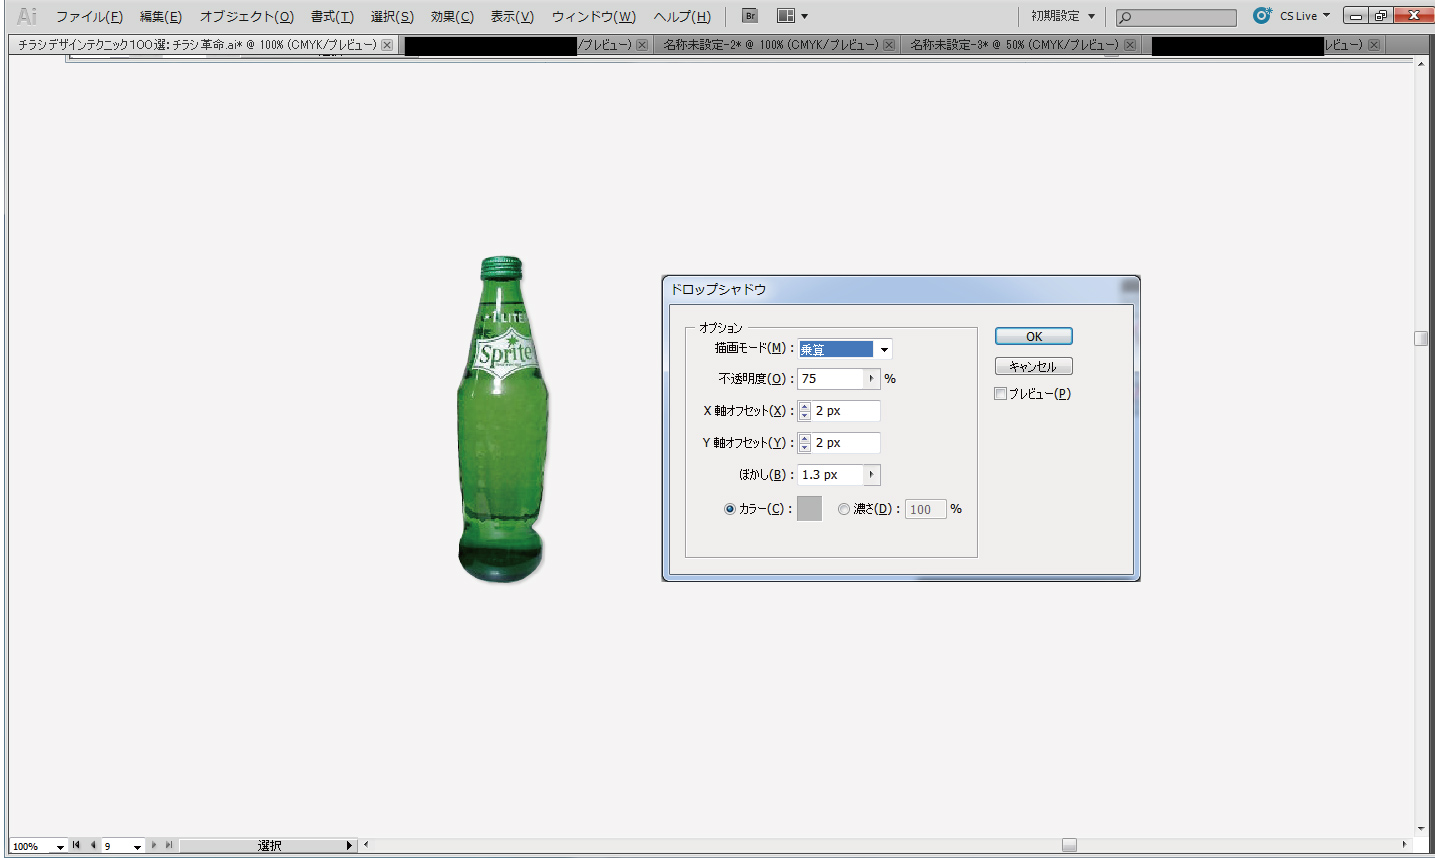Open Adobe Bridge via the Br icon
The image size is (1435, 858).
750,16
